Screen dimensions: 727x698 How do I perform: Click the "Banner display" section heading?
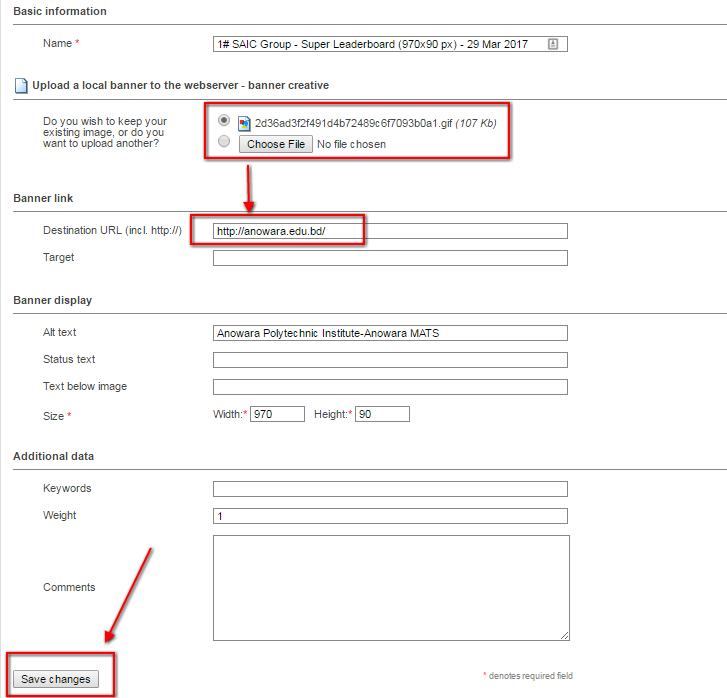tap(53, 301)
